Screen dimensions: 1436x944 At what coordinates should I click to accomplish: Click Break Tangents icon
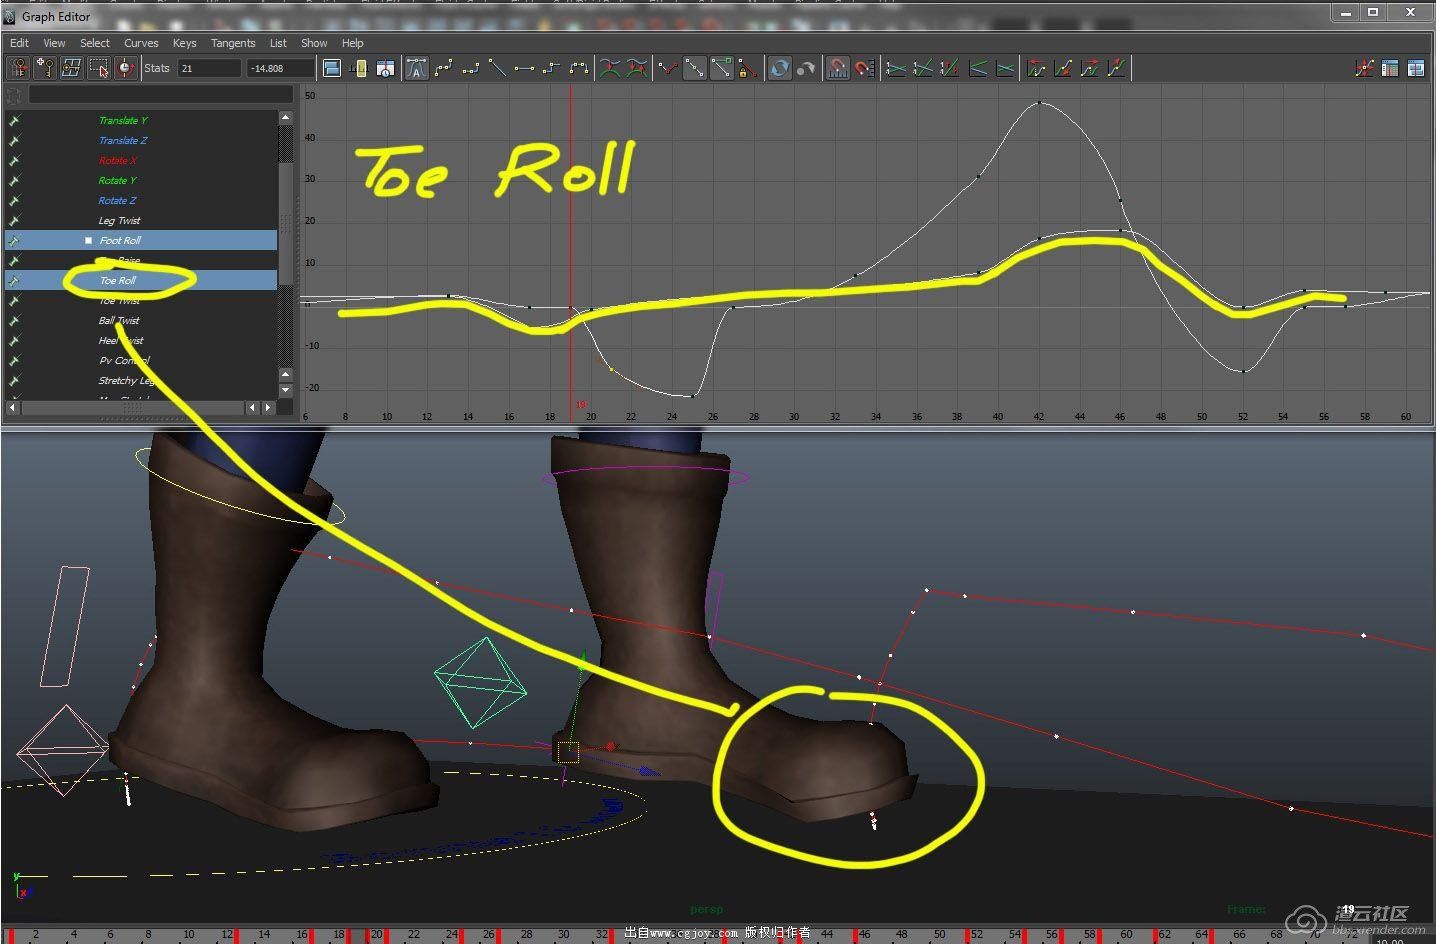[668, 68]
